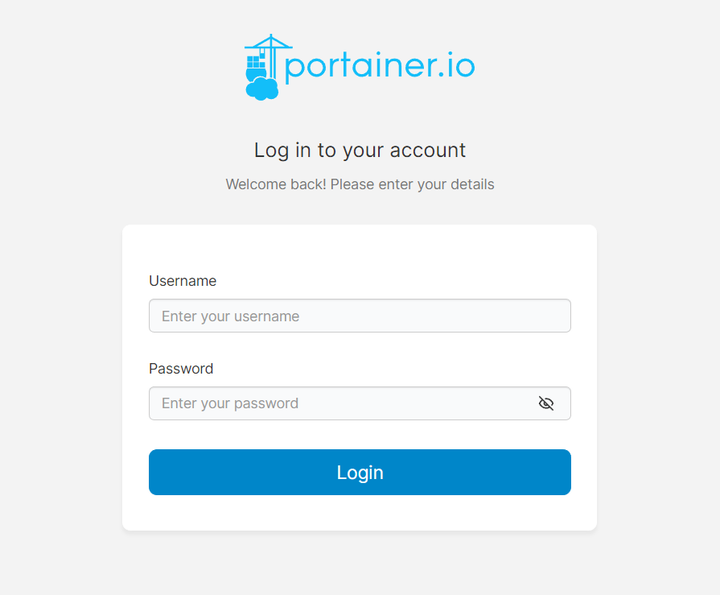Viewport: 720px width, 595px height.
Task: Click the 'Welcome back!' subtitle text
Action: (x=360, y=185)
